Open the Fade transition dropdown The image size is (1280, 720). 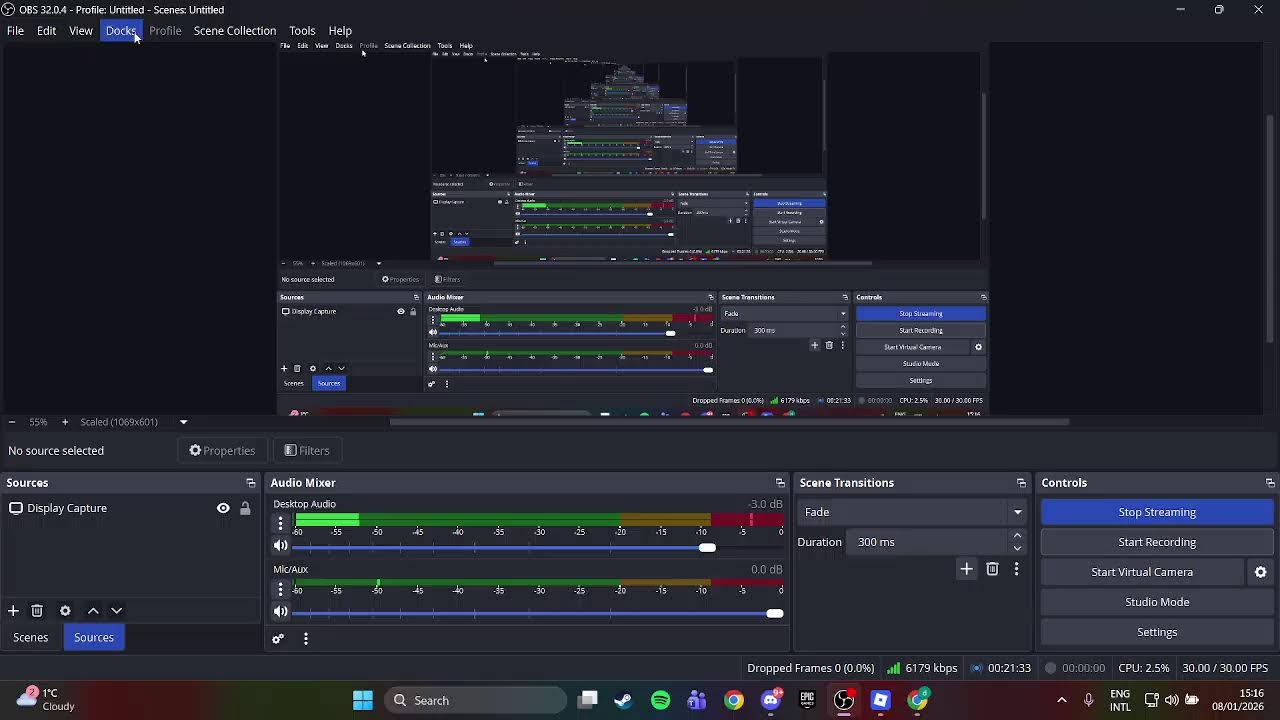point(913,512)
